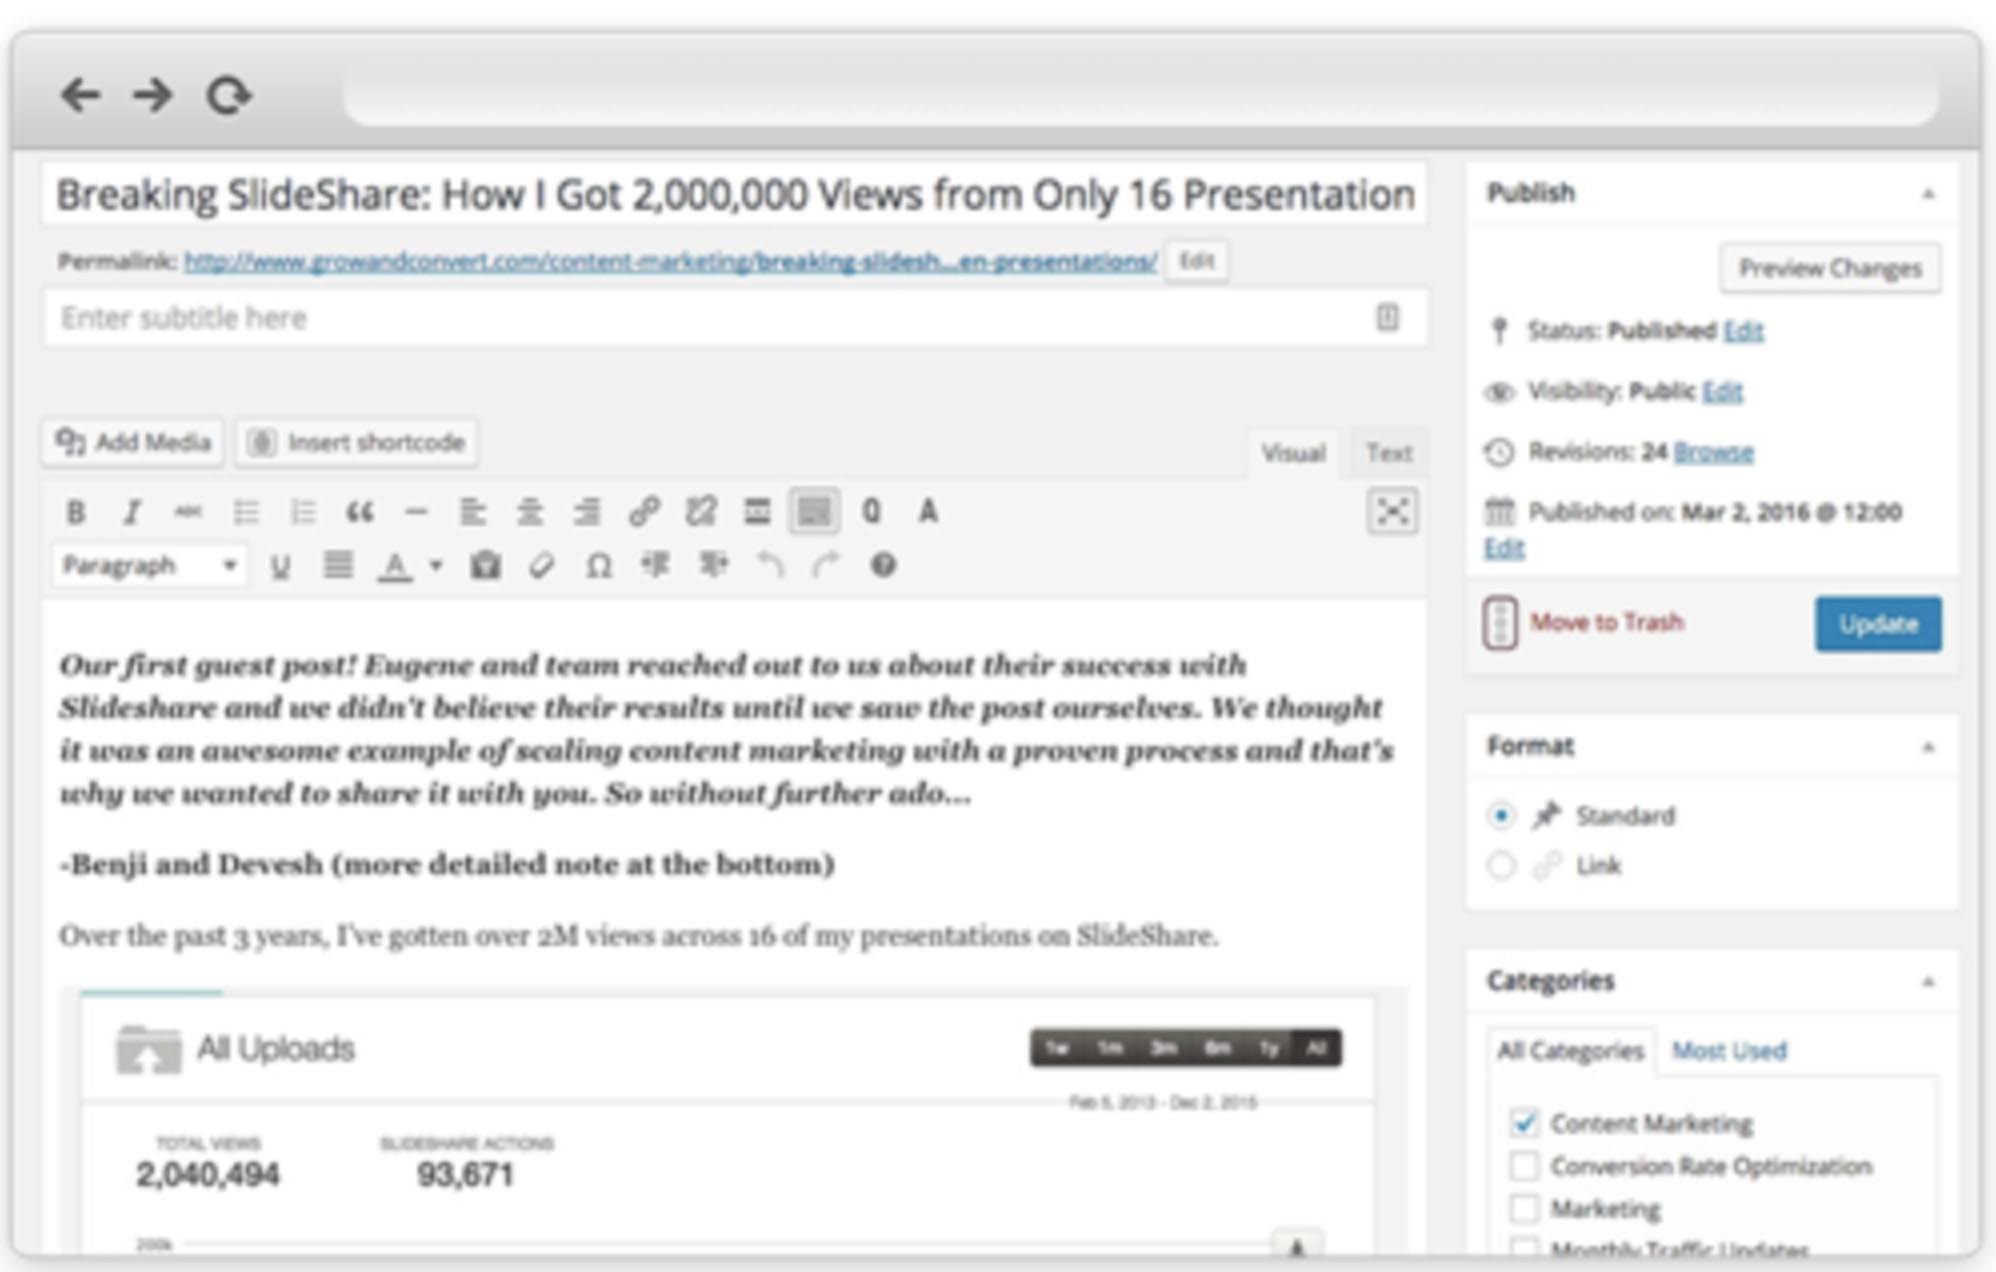Check the Marketing category
1996x1272 pixels.
1524,1209
